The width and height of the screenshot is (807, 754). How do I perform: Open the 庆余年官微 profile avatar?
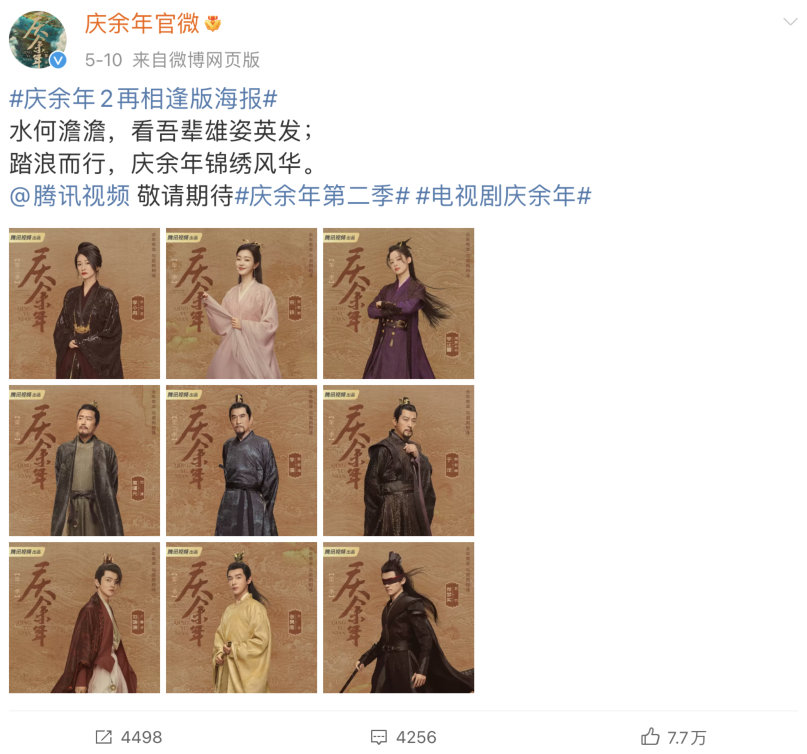[38, 40]
